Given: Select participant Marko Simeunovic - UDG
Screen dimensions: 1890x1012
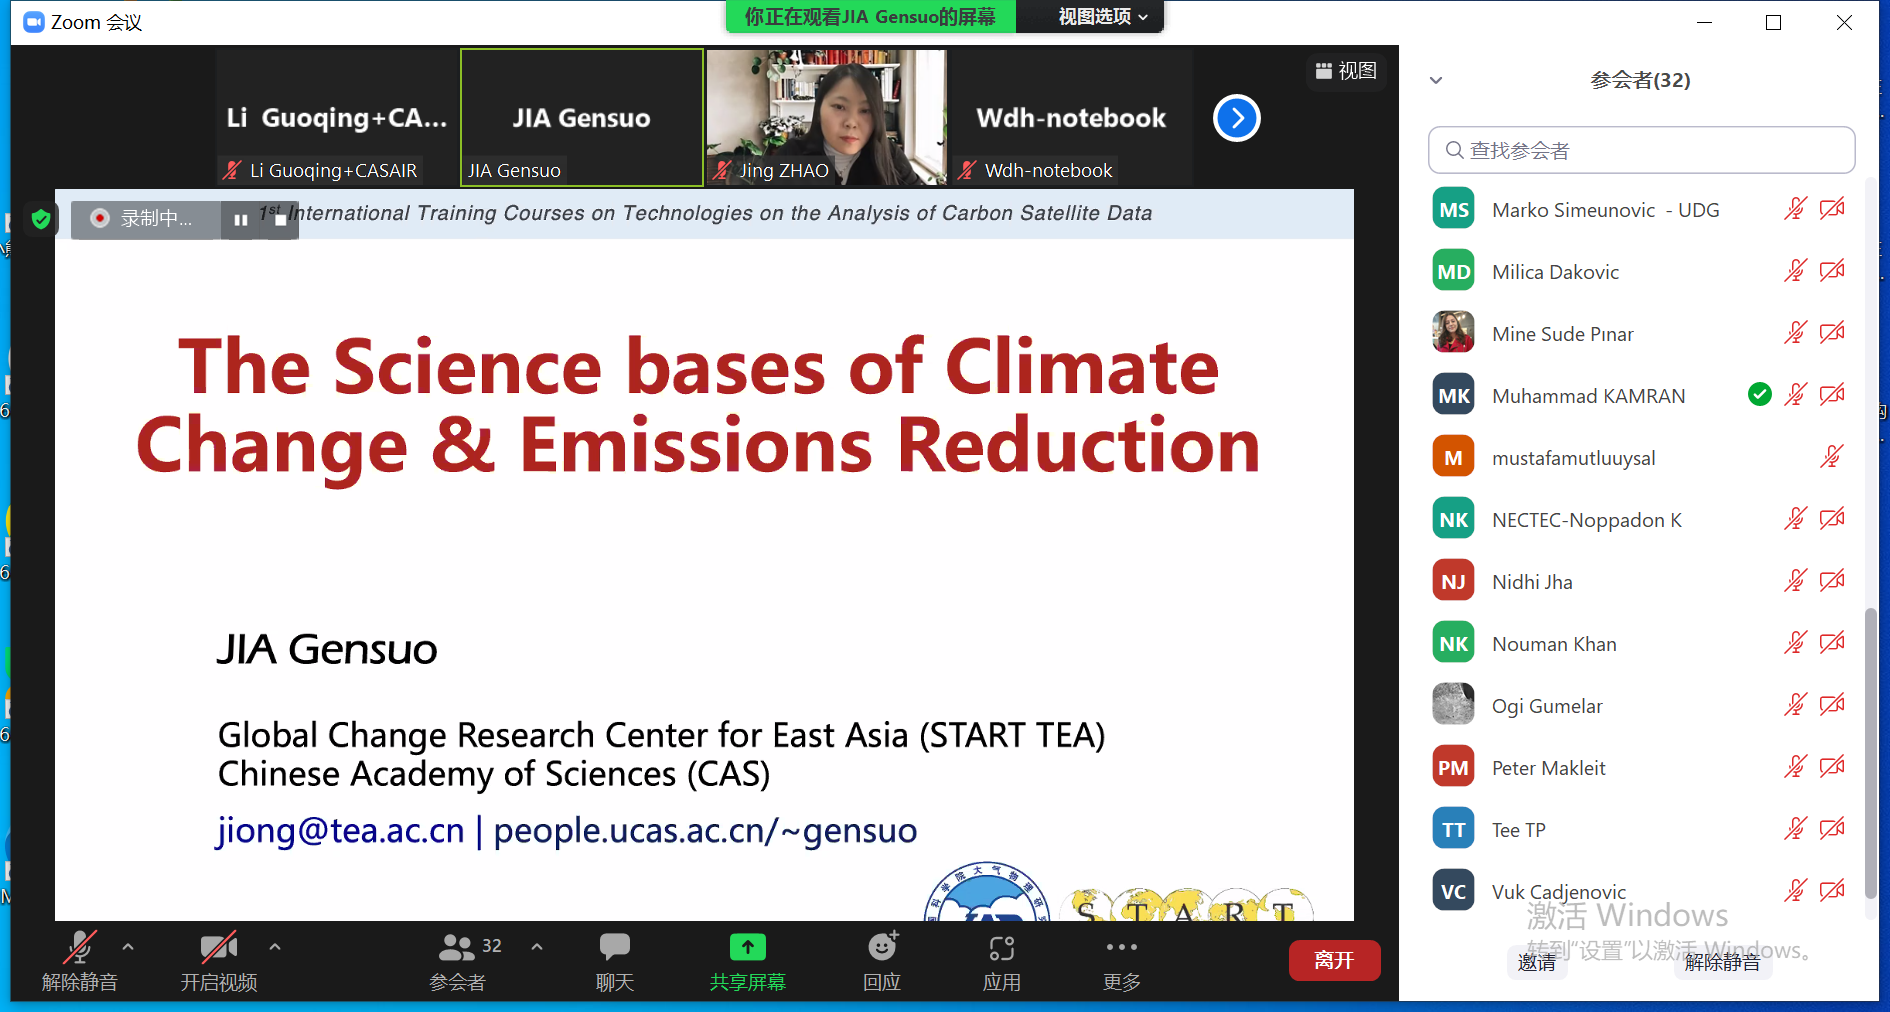Looking at the screenshot, I should coord(1641,210).
